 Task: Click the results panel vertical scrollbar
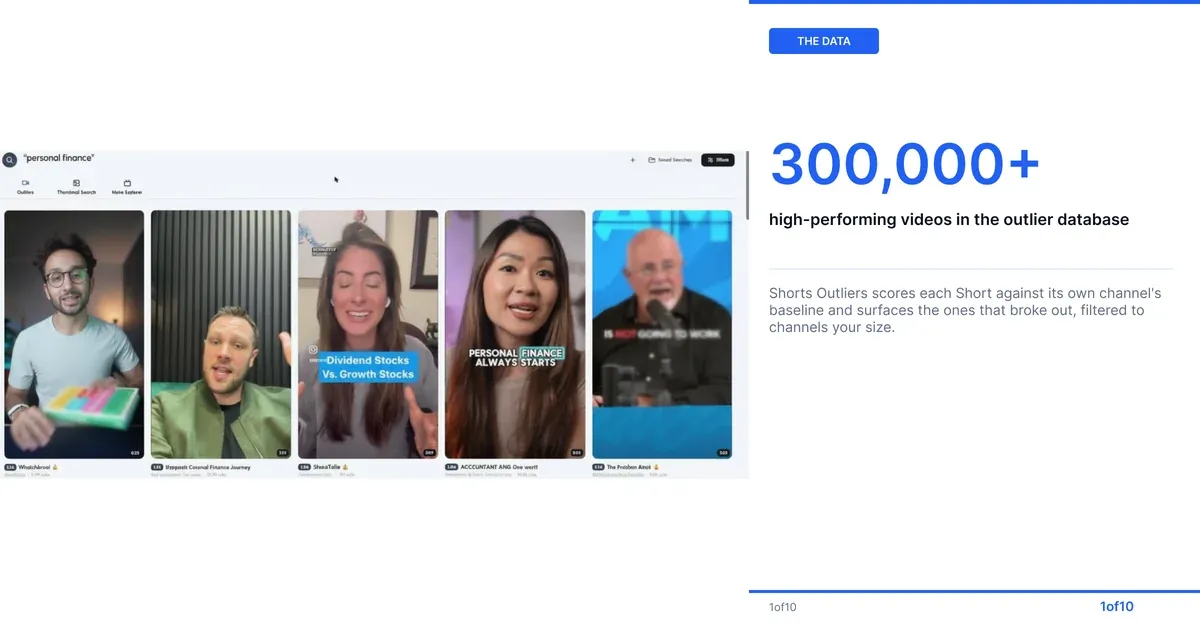pyautogui.click(x=747, y=186)
